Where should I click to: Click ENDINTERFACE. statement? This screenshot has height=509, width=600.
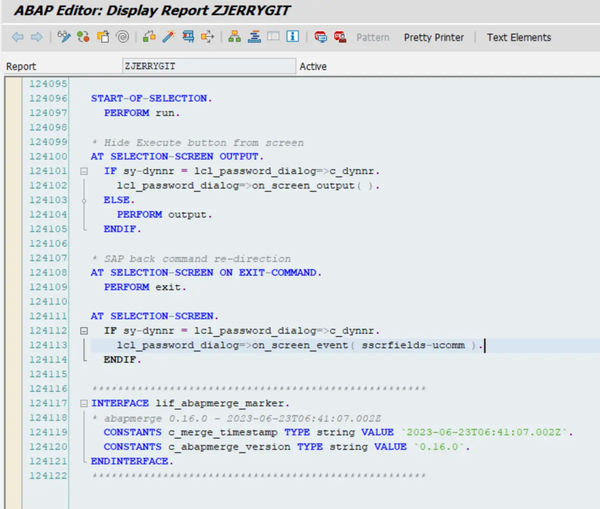pos(132,462)
